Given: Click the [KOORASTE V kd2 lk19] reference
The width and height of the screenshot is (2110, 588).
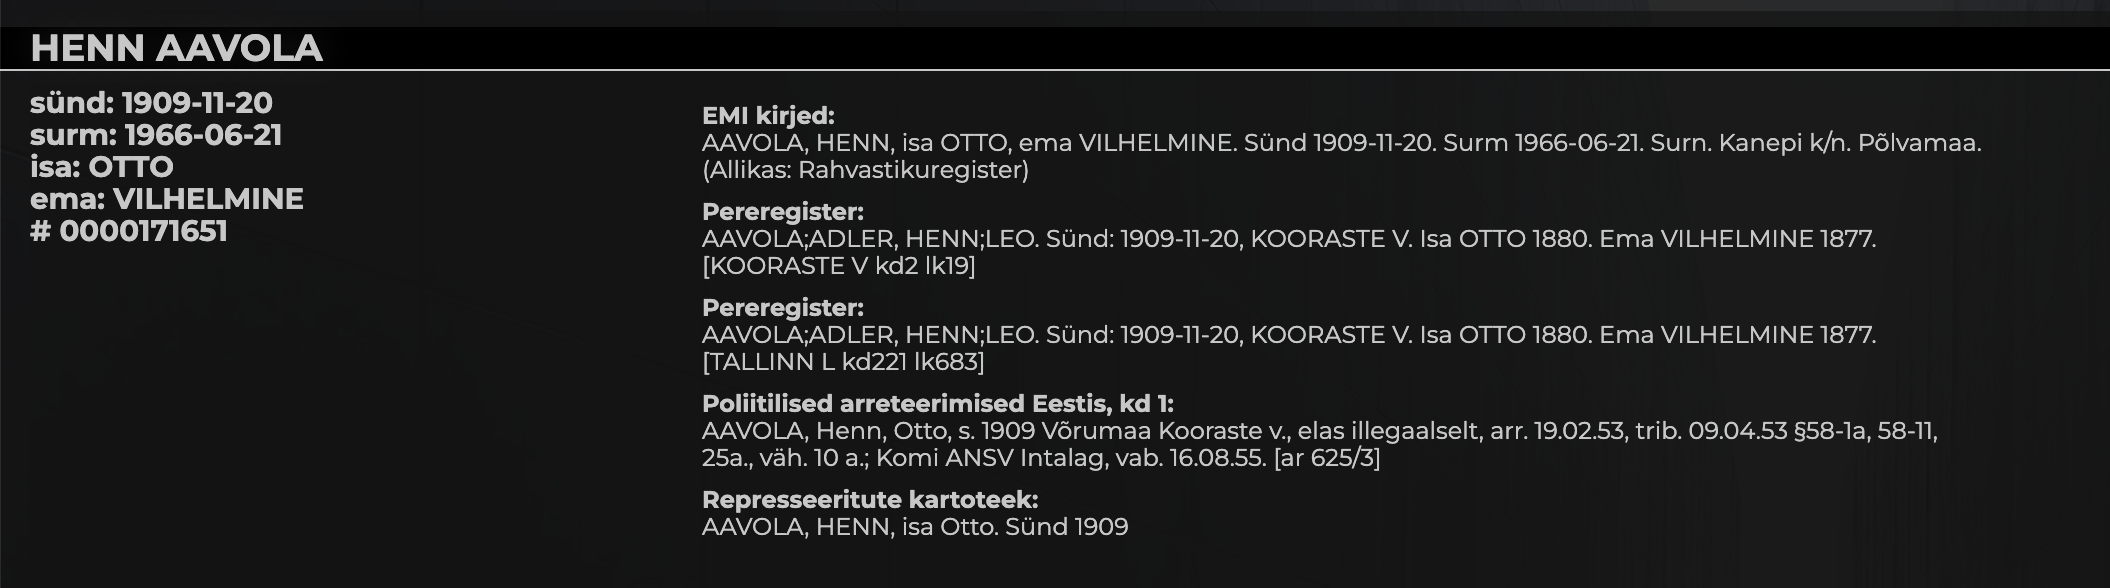Looking at the screenshot, I should click(838, 266).
